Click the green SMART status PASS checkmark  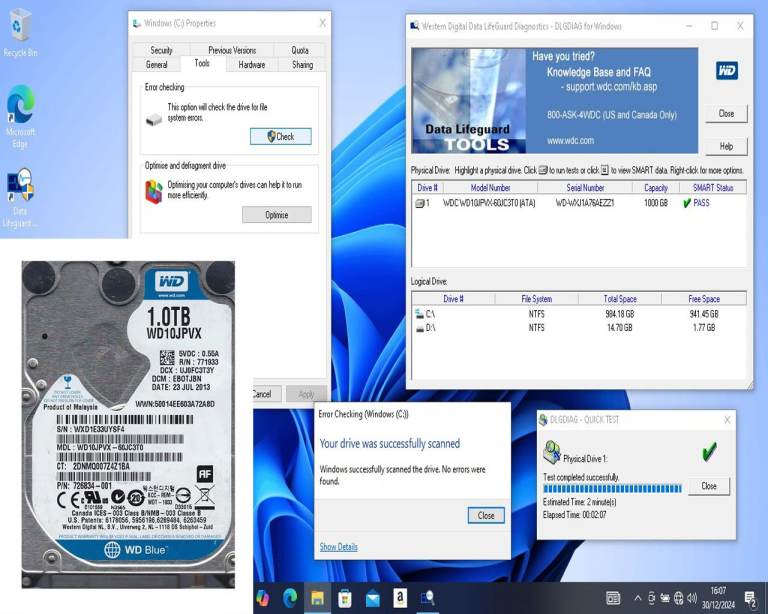pyautogui.click(x=687, y=203)
